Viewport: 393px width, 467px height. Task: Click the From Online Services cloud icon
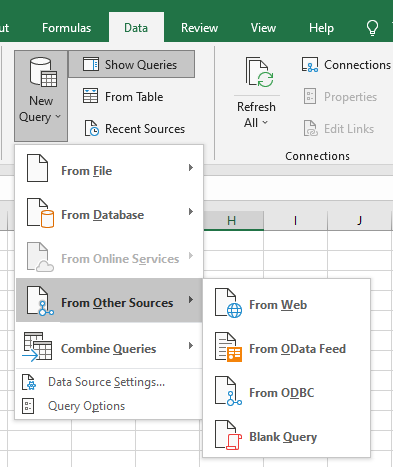(40, 257)
